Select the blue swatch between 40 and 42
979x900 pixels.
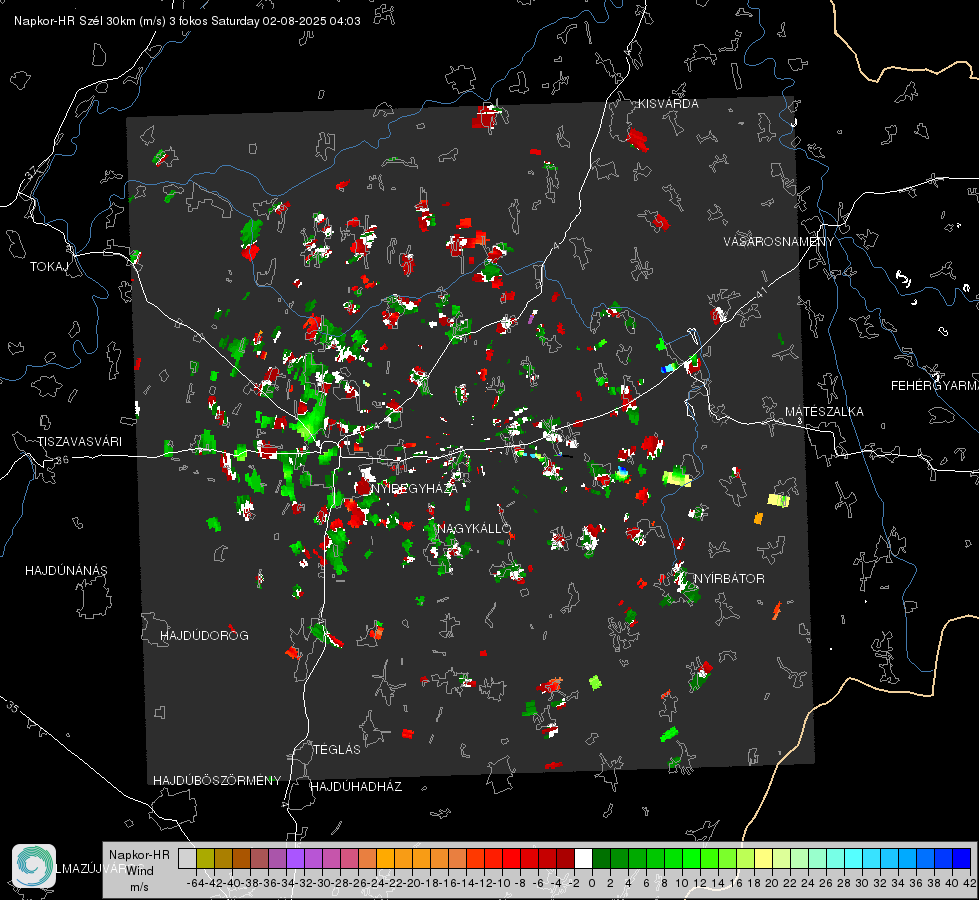962,858
